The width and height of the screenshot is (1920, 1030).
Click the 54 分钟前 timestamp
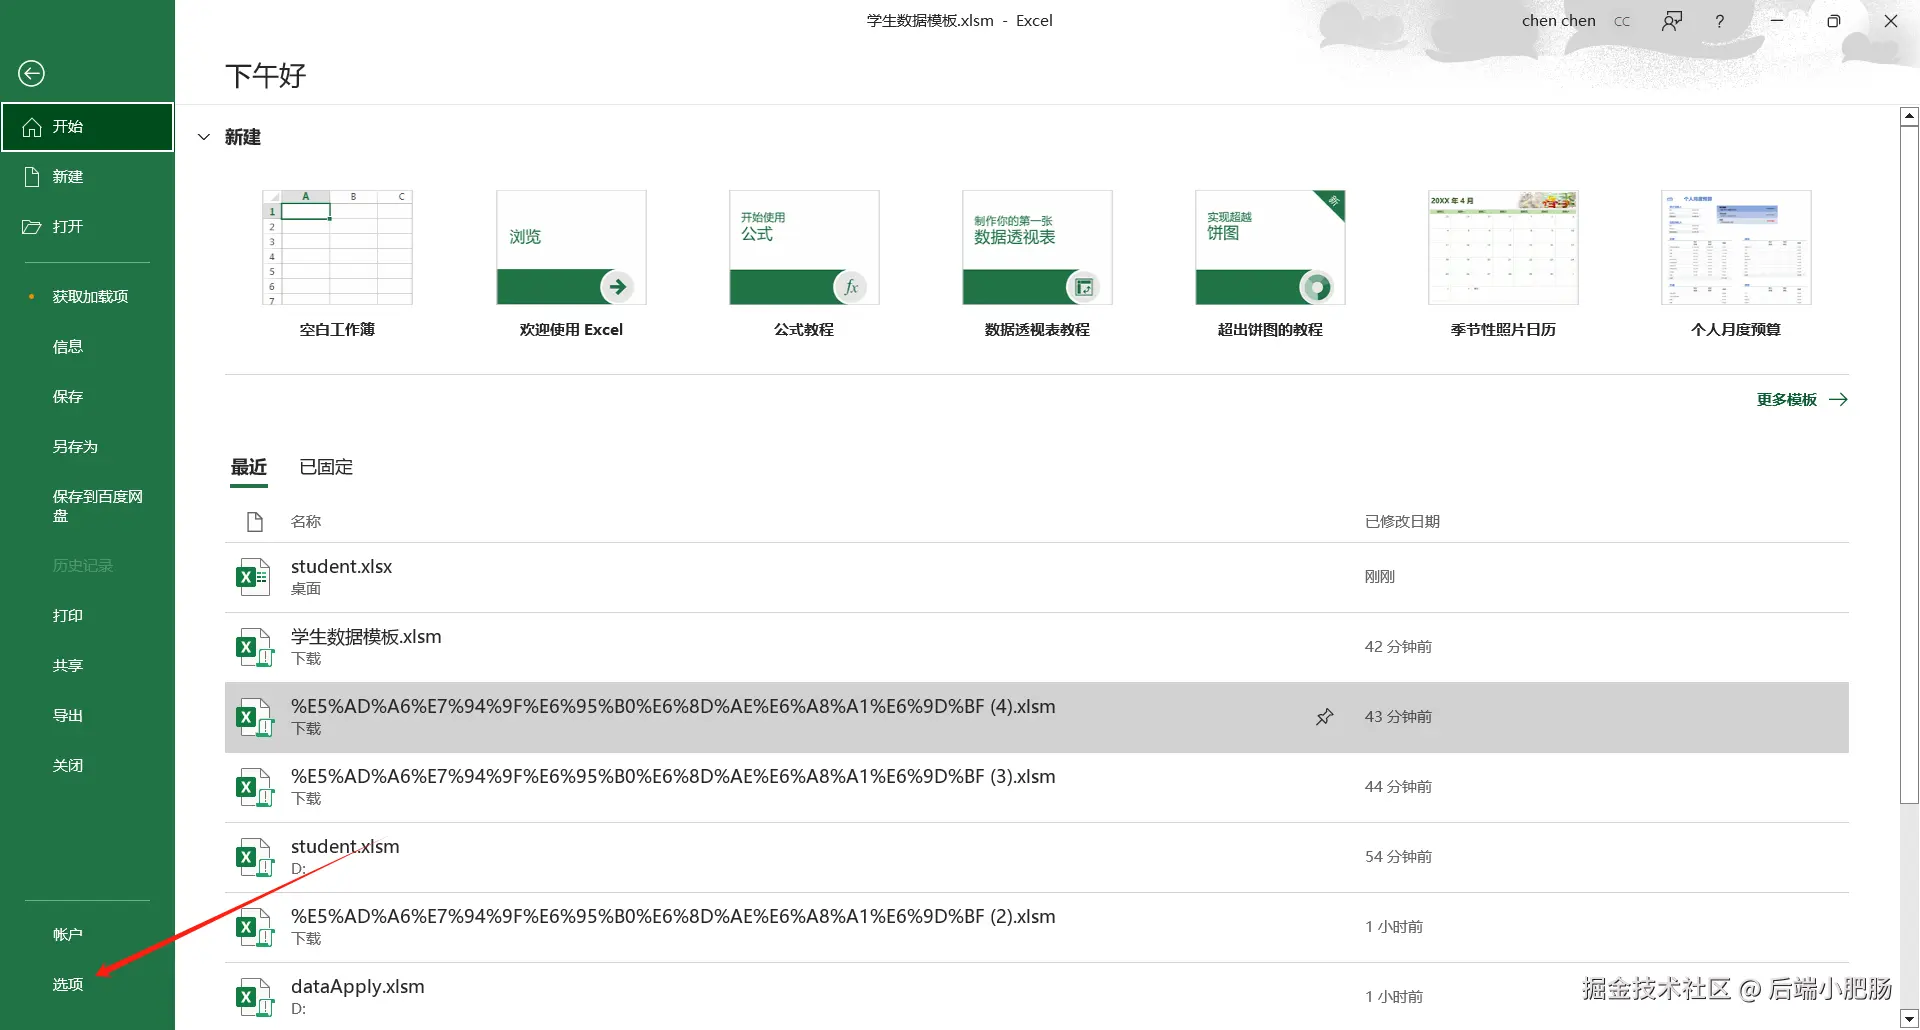coord(1398,857)
